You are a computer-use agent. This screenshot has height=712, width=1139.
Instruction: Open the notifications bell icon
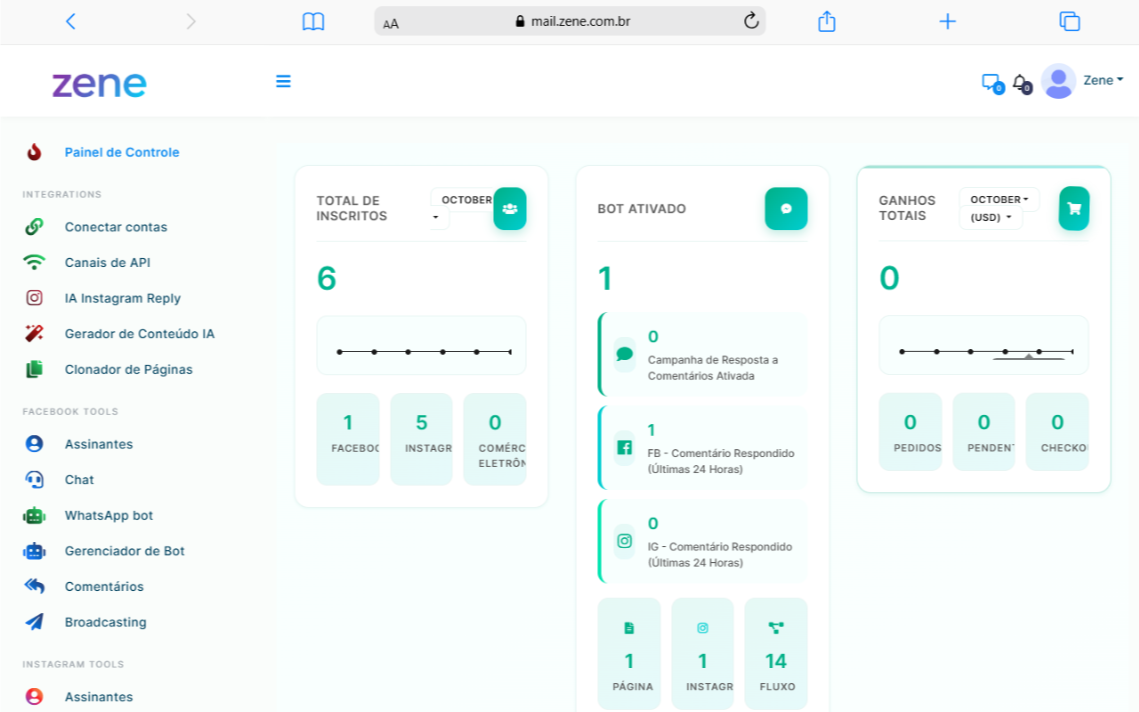click(1019, 82)
